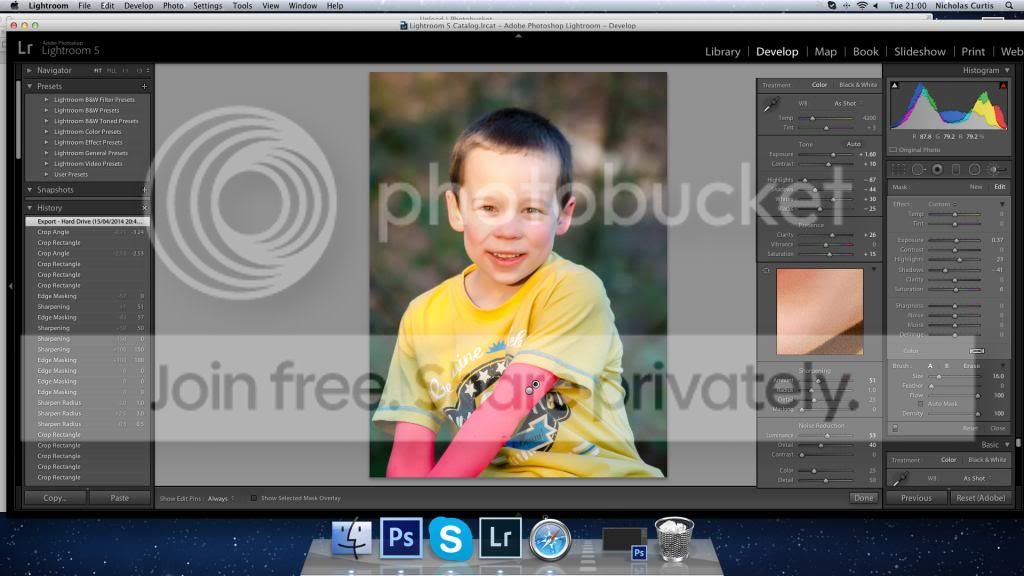Pick the White Balance eyedropper tool
This screenshot has height=576, width=1024.
[772, 105]
